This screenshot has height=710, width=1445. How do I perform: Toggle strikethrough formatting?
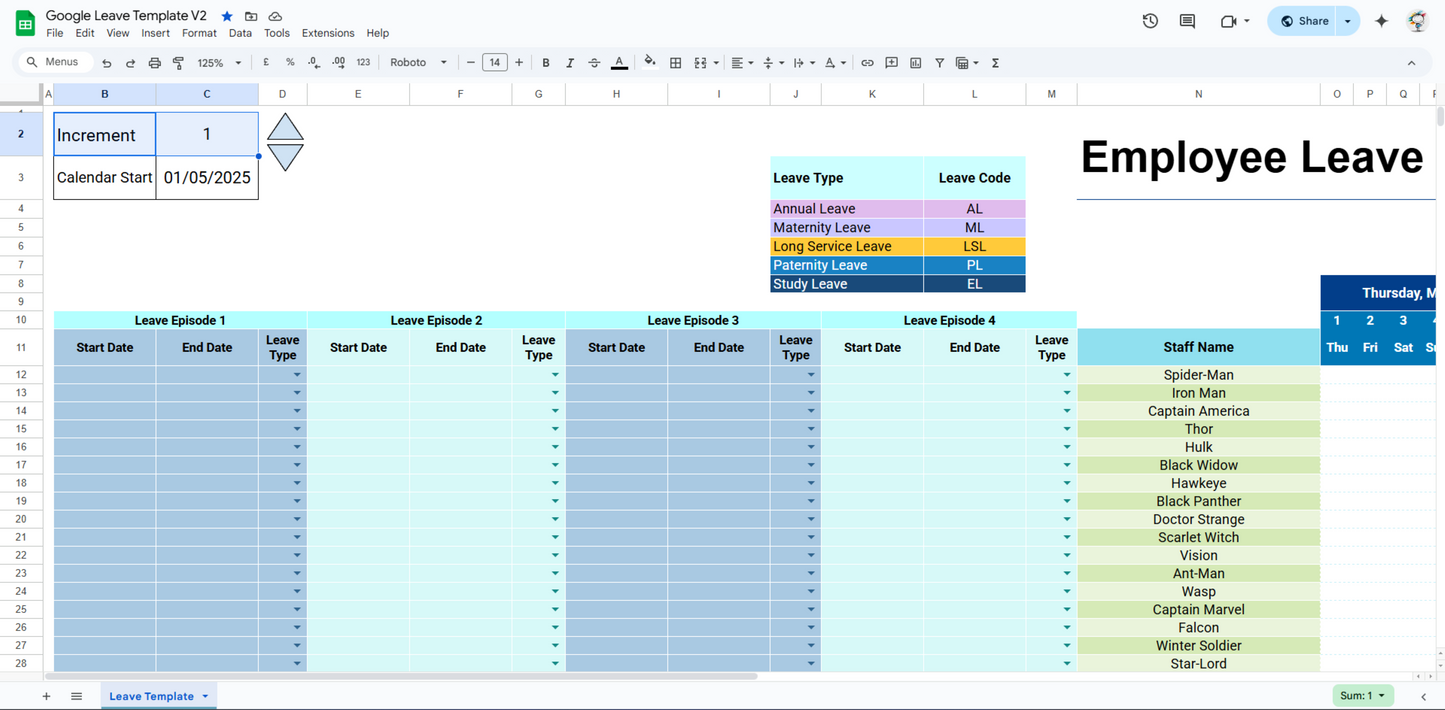pyautogui.click(x=594, y=63)
